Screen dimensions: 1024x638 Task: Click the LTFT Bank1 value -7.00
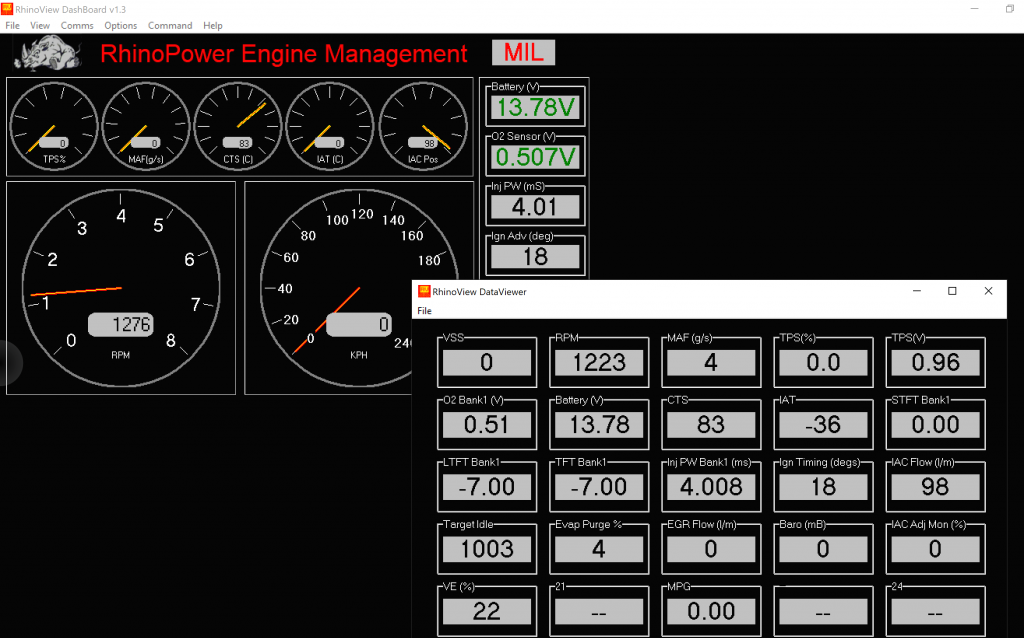tap(487, 486)
